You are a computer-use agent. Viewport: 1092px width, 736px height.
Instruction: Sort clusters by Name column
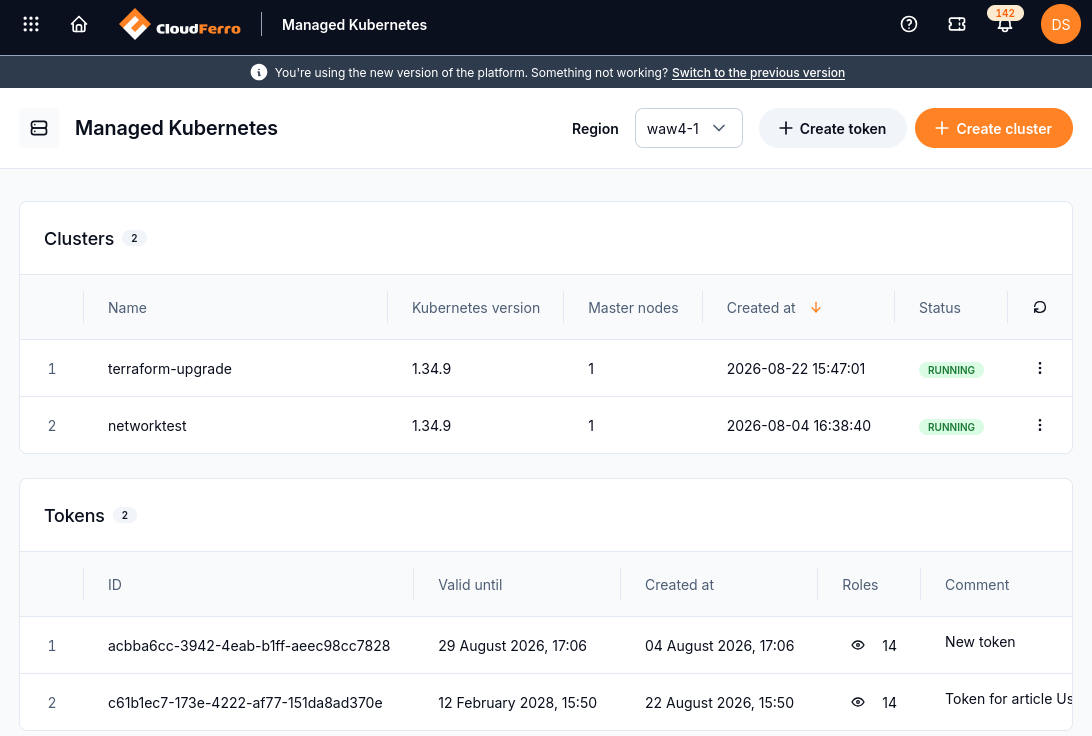point(127,308)
